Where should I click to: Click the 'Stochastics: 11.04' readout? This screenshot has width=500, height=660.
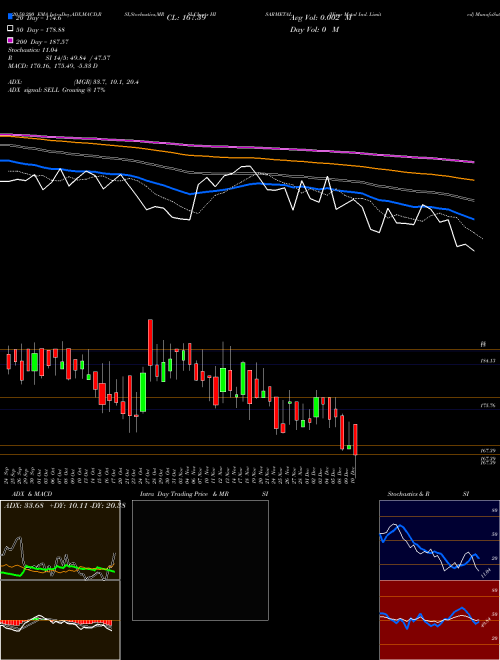(35, 50)
